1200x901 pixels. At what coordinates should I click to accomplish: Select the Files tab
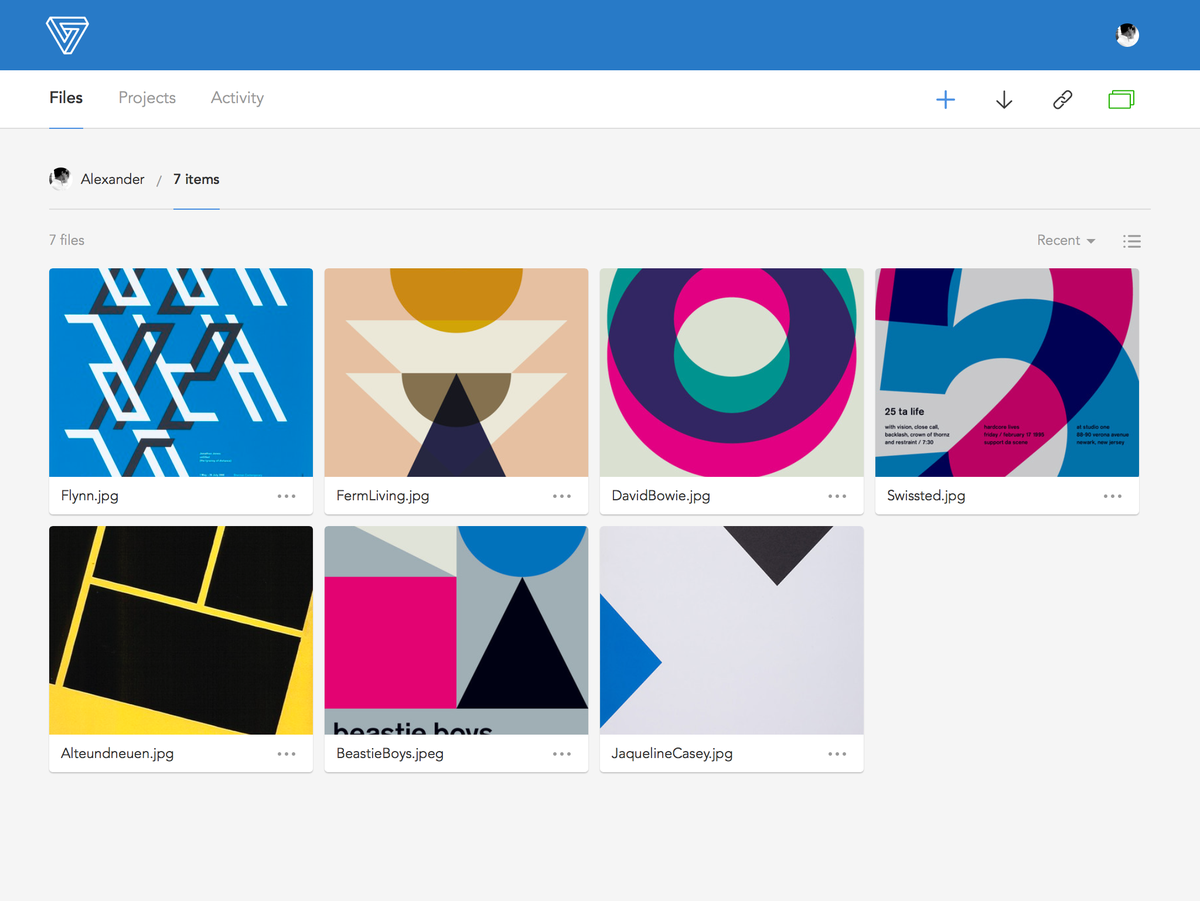coord(66,98)
